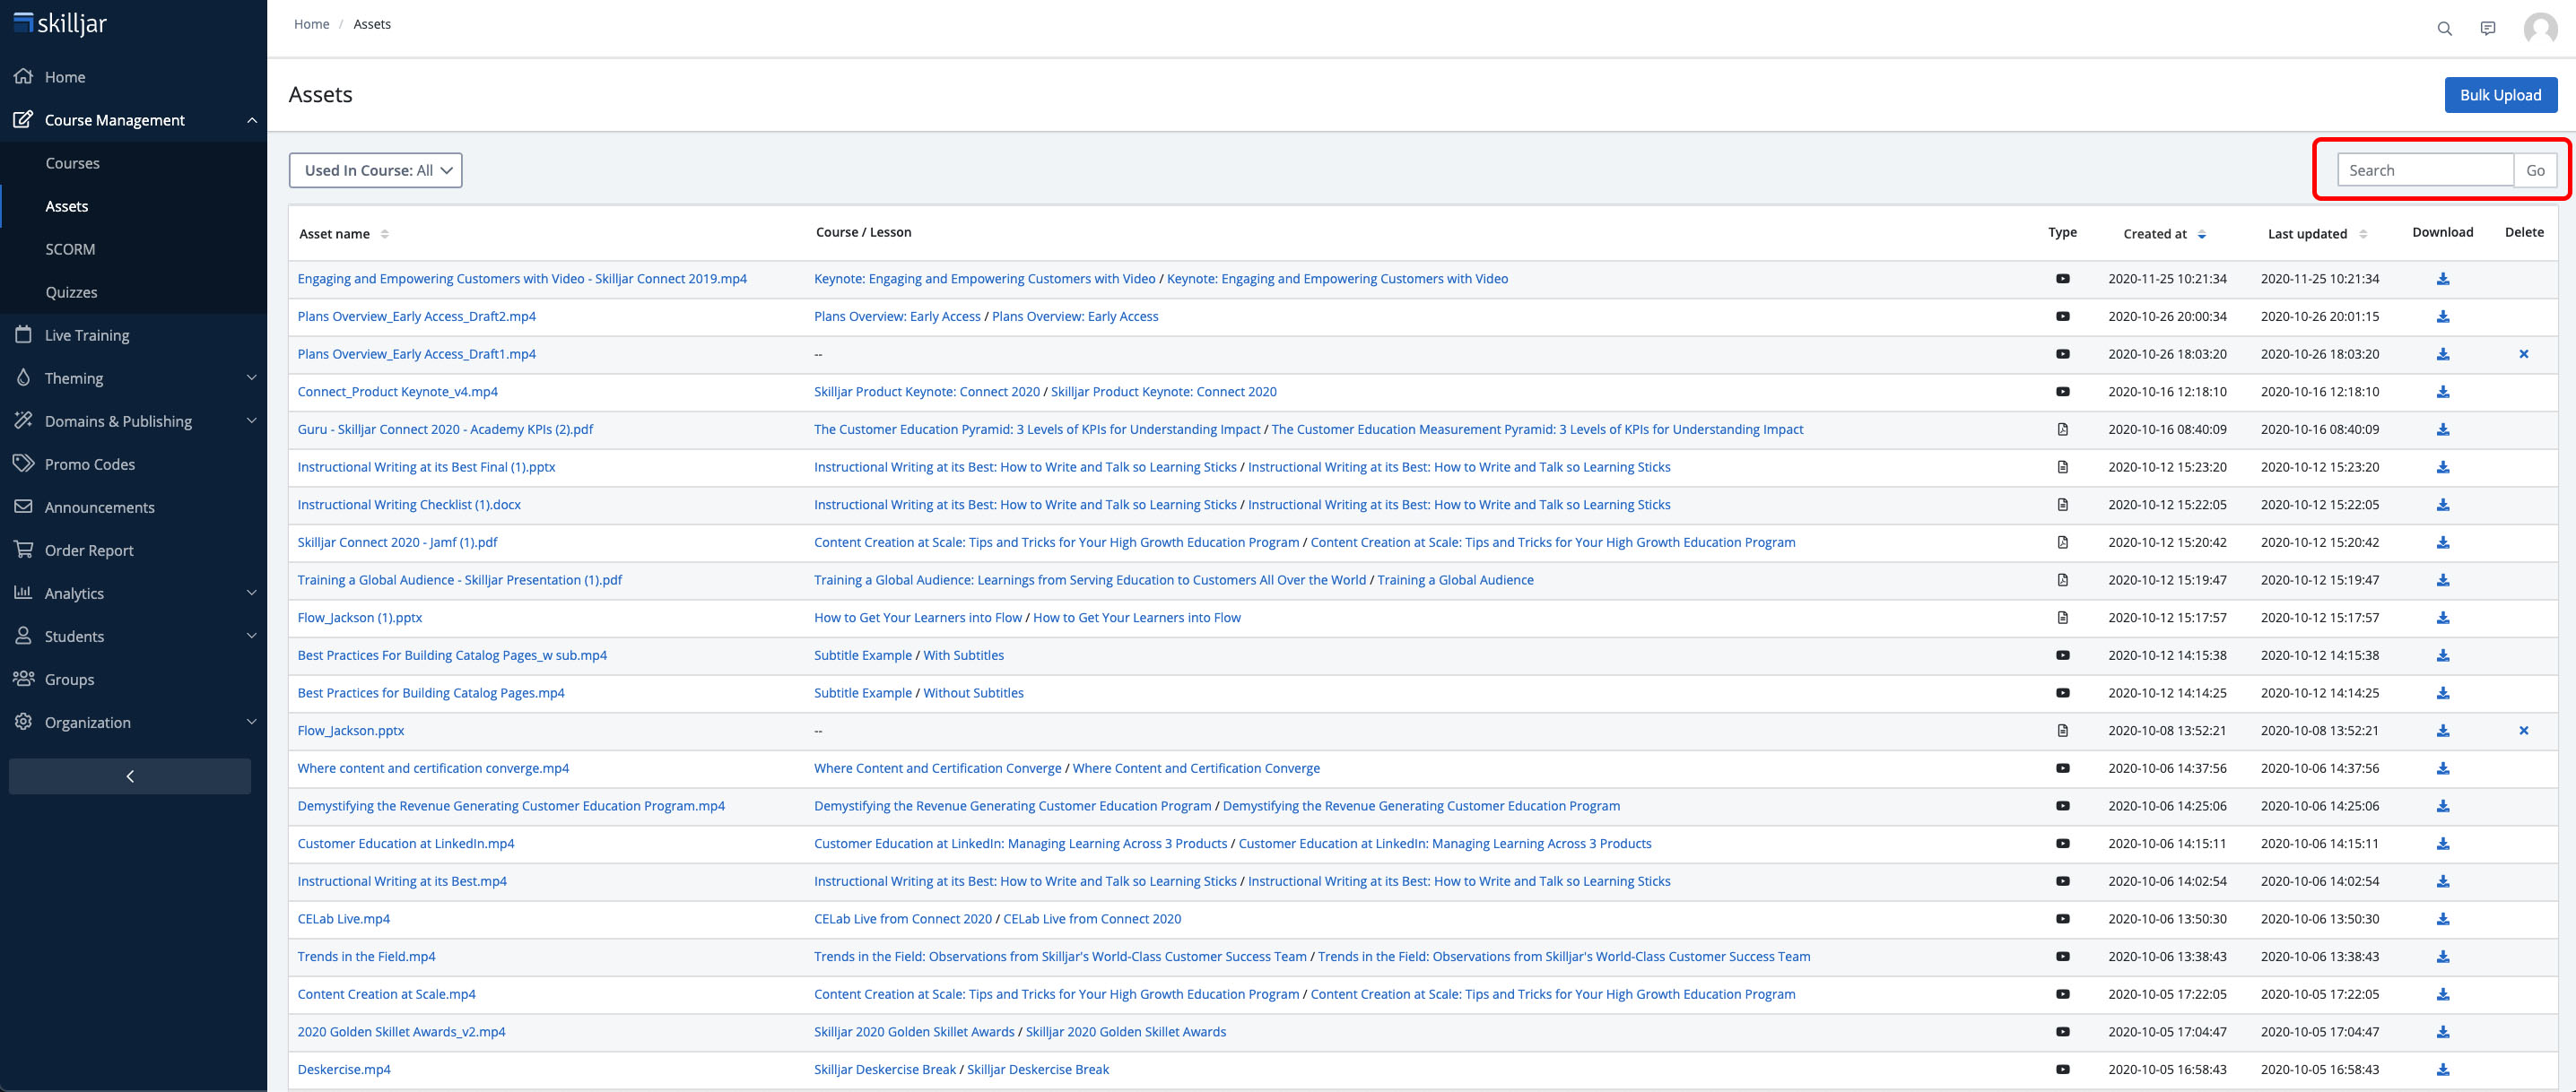
Task: Open Training a Global Audience lesson link
Action: coord(1455,580)
